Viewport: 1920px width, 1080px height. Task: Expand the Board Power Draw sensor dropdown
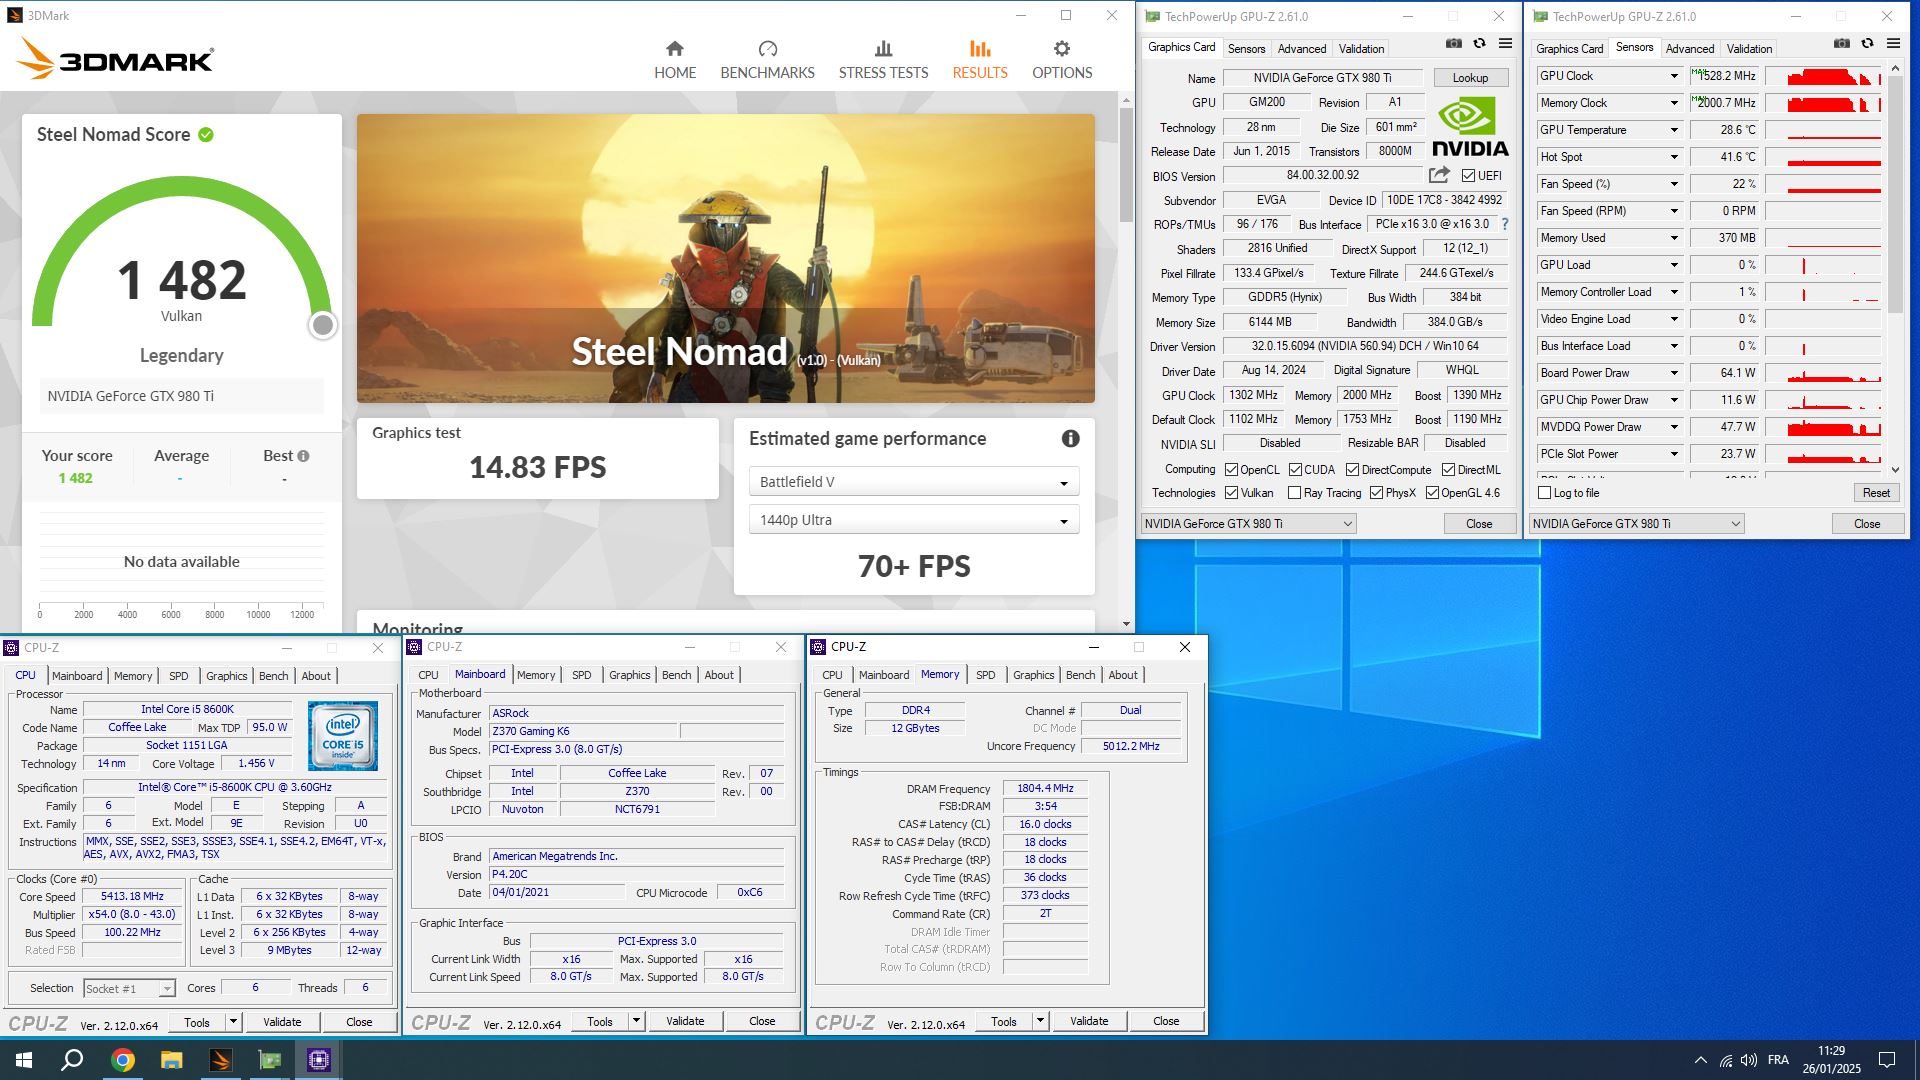pyautogui.click(x=1674, y=373)
